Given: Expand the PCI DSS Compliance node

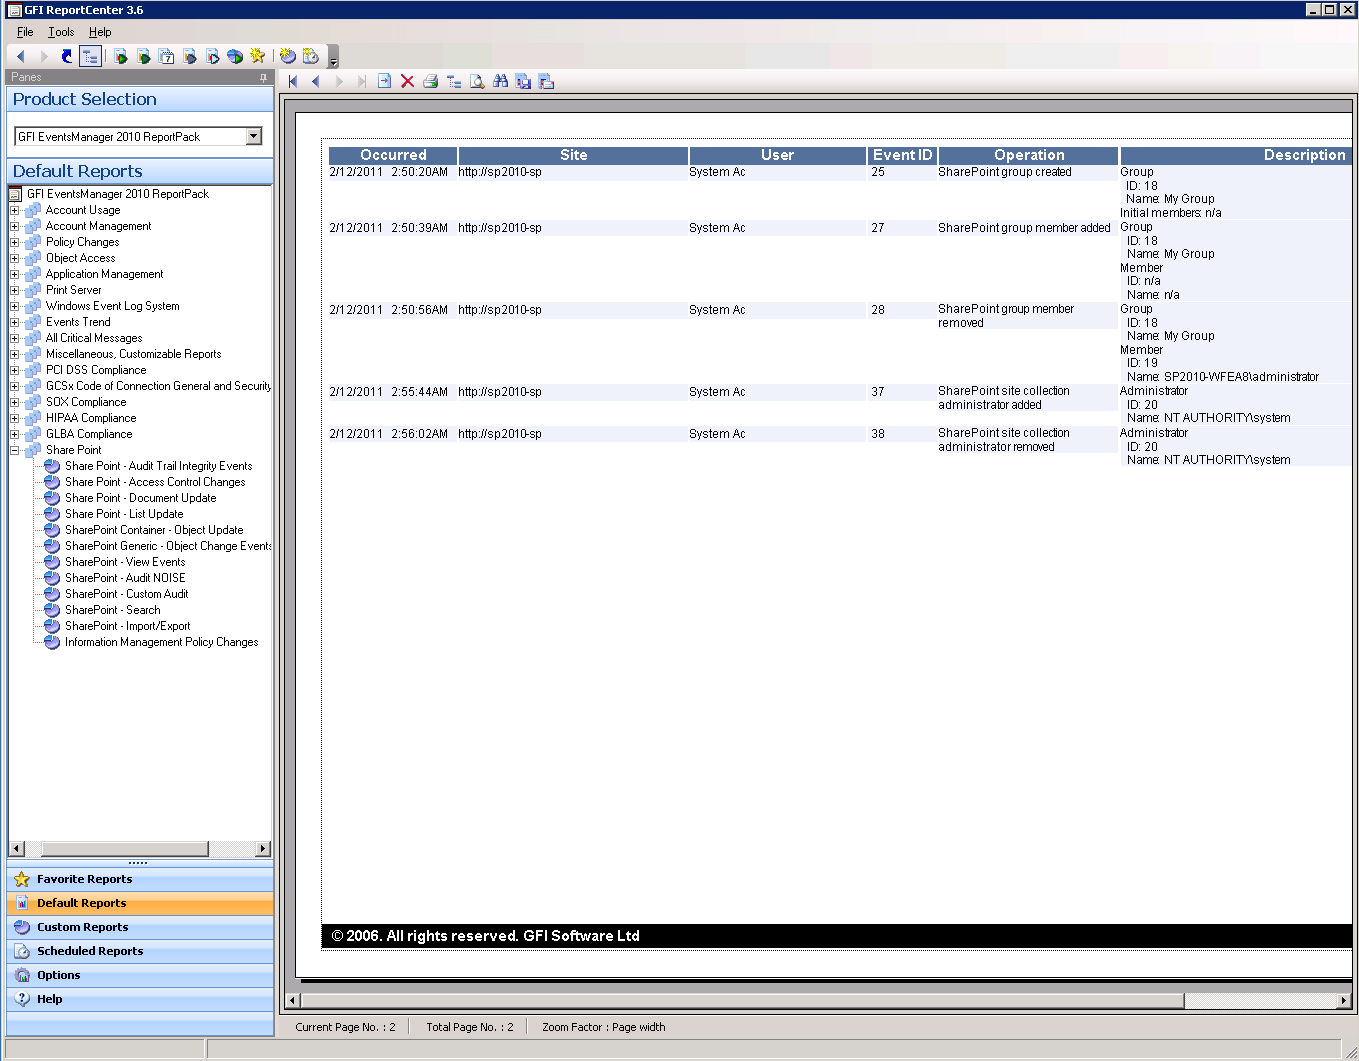Looking at the screenshot, I should coord(15,370).
